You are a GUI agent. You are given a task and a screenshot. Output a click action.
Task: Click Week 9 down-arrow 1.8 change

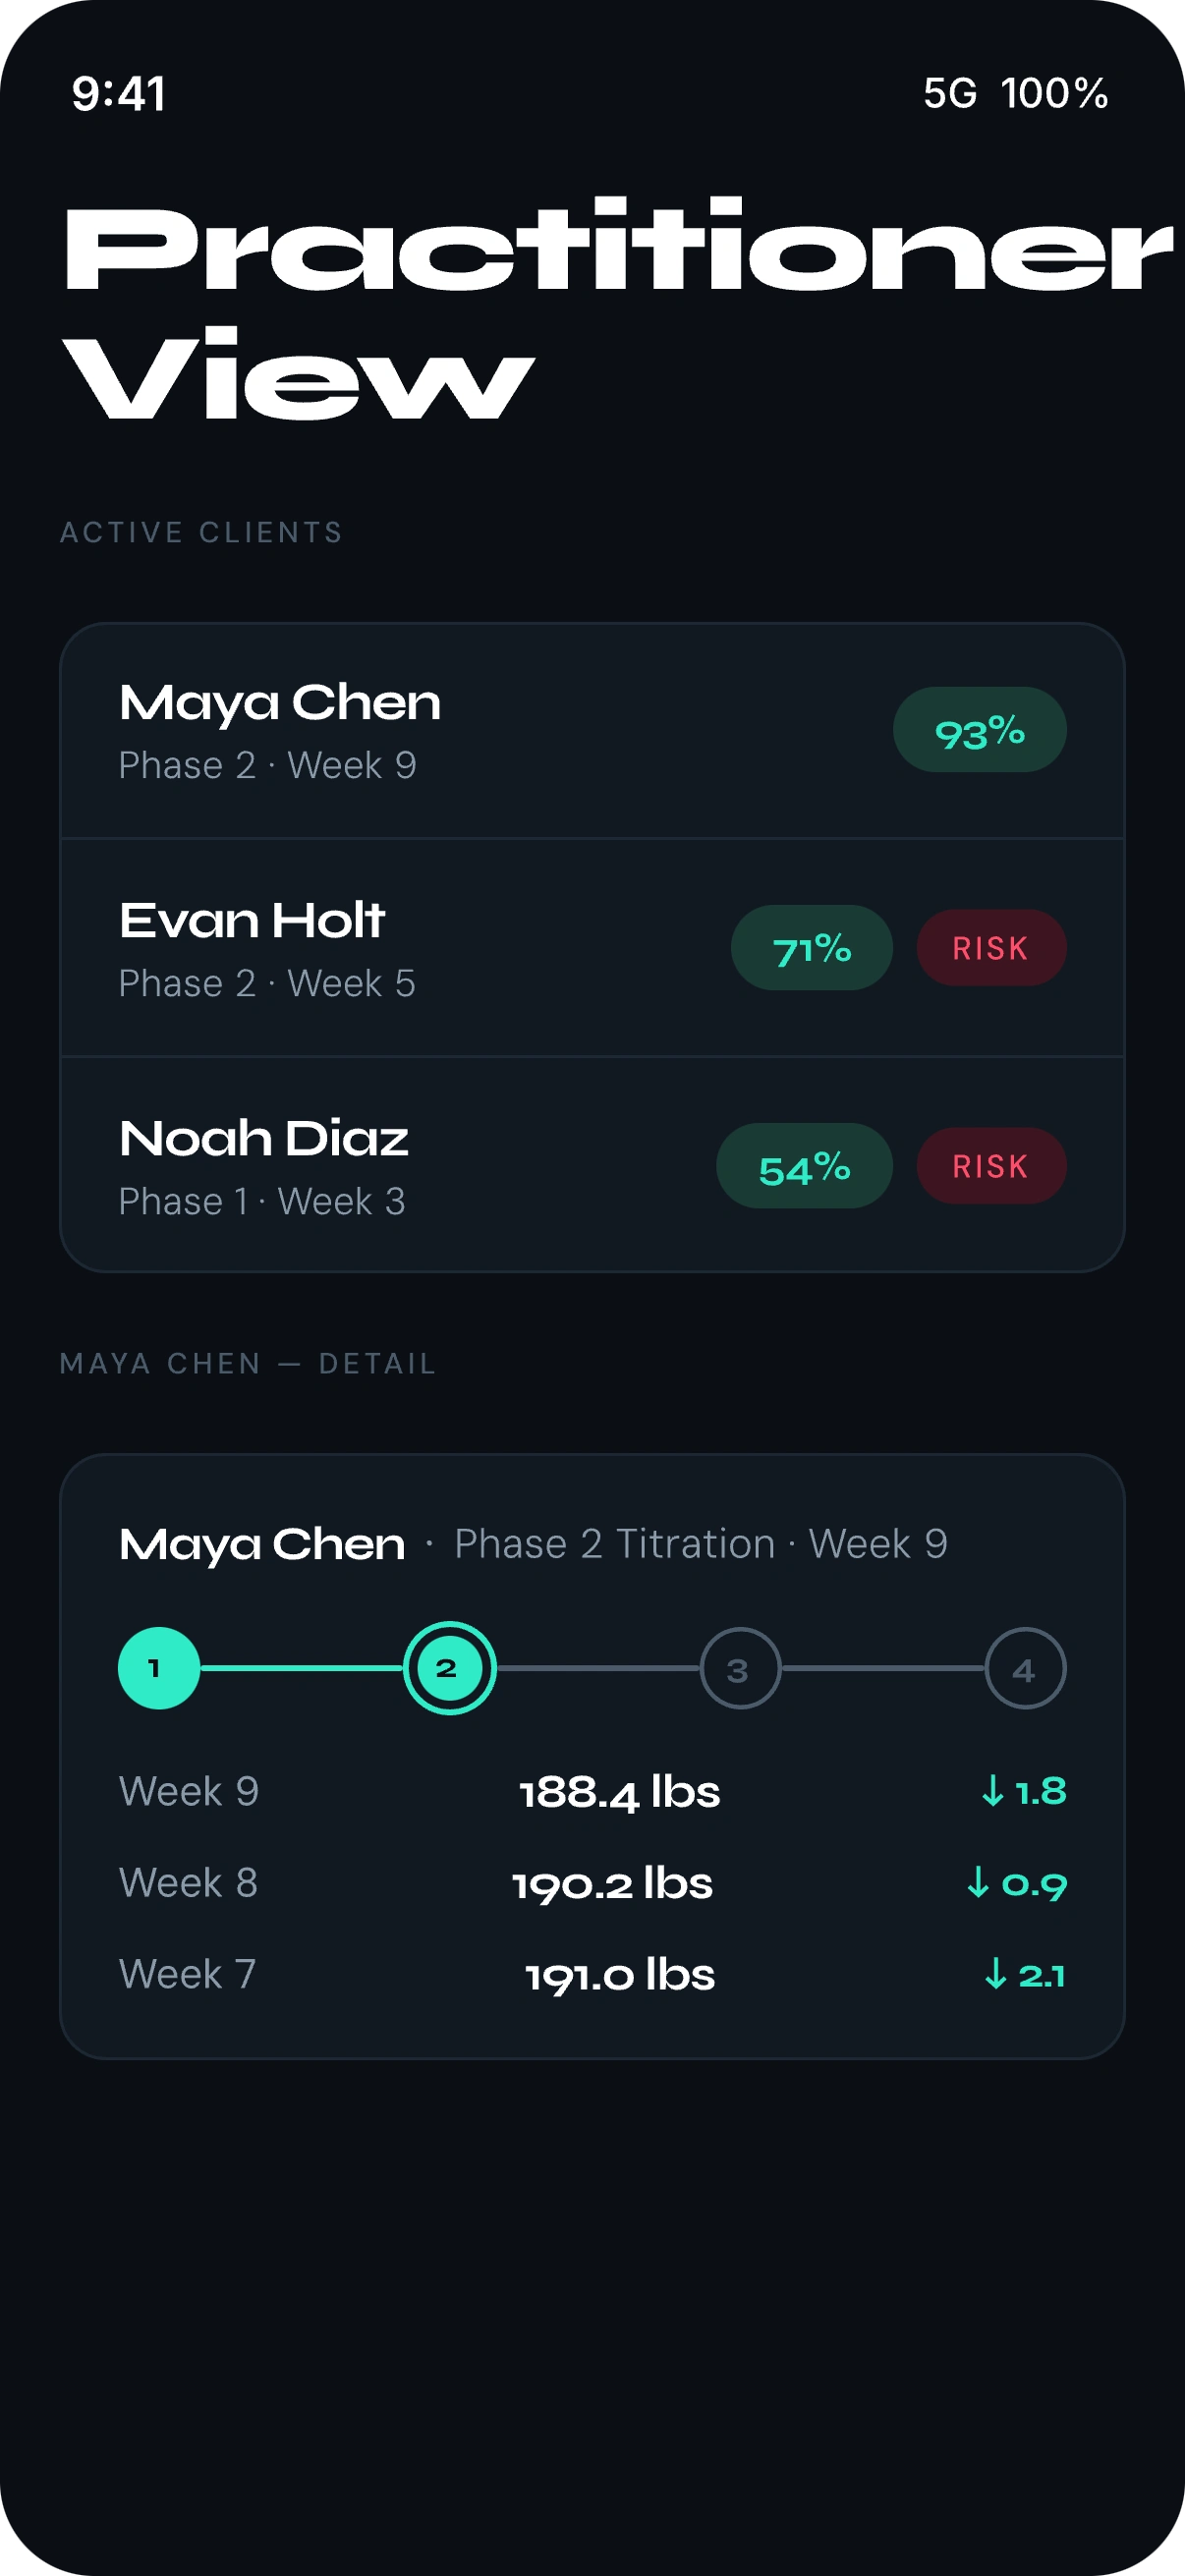tap(1023, 1791)
